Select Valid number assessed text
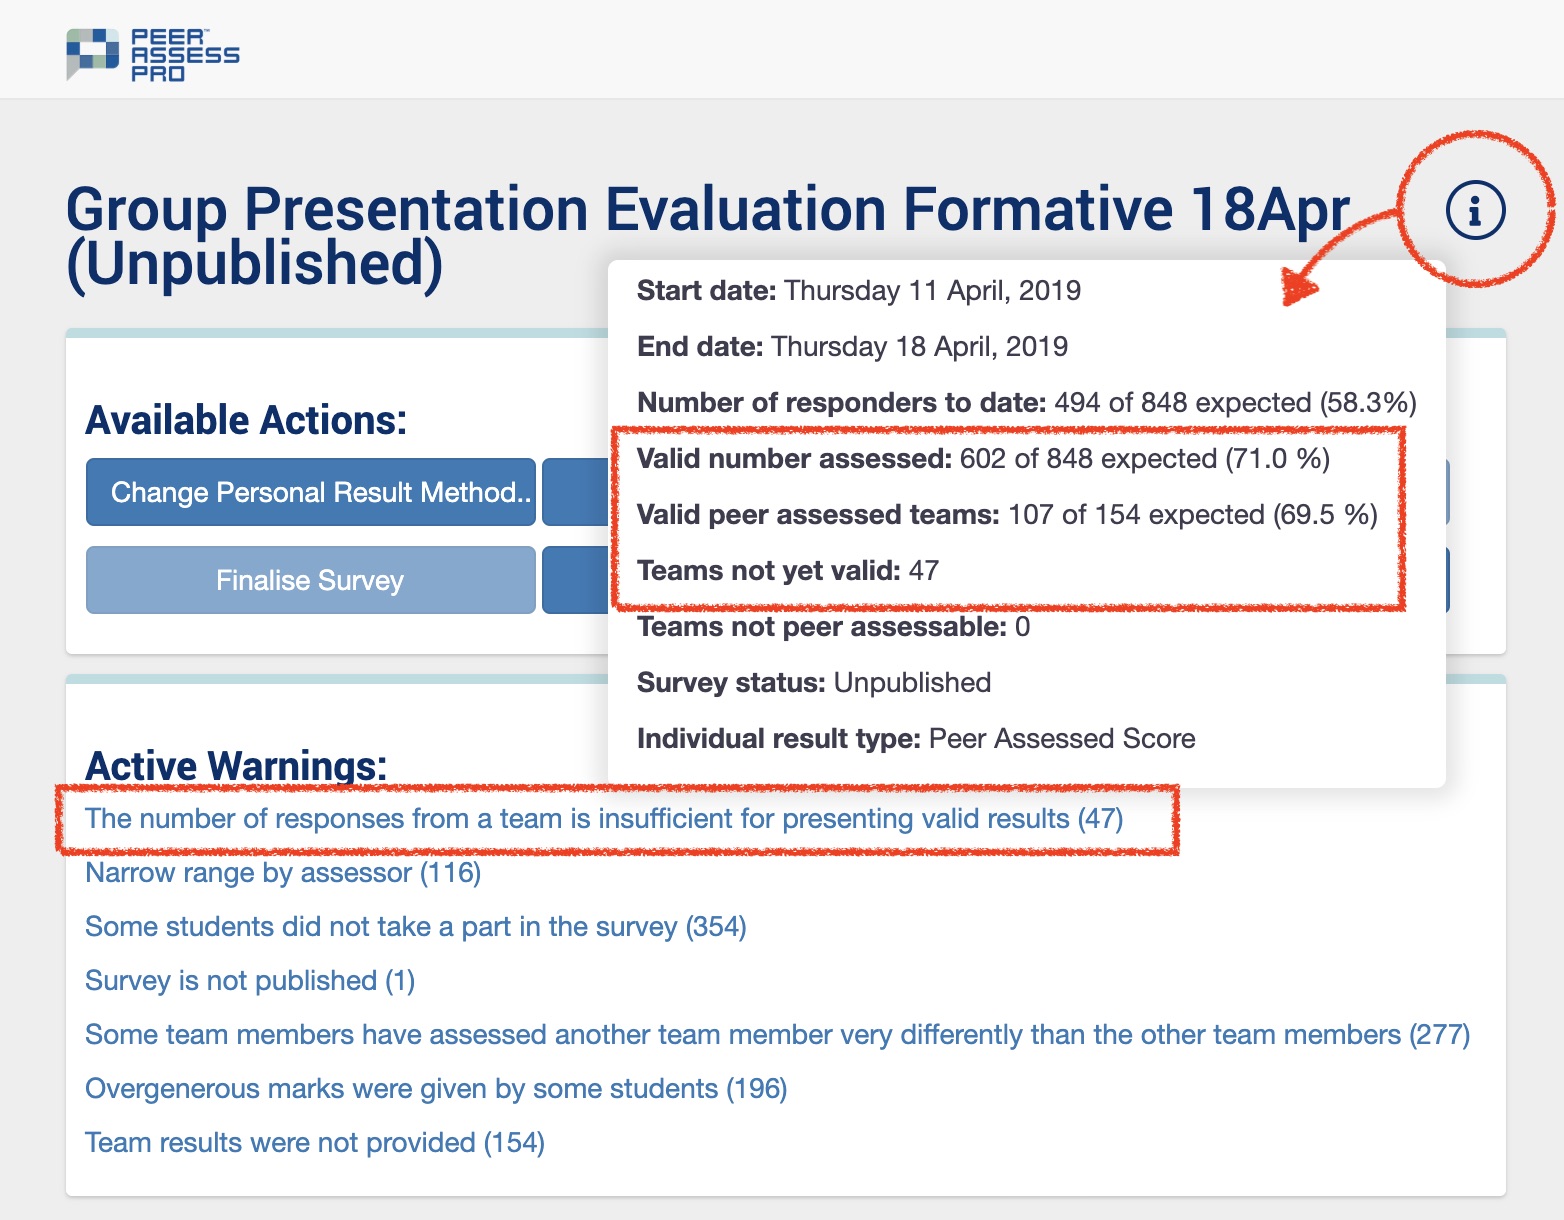The image size is (1564, 1220). pos(983,459)
